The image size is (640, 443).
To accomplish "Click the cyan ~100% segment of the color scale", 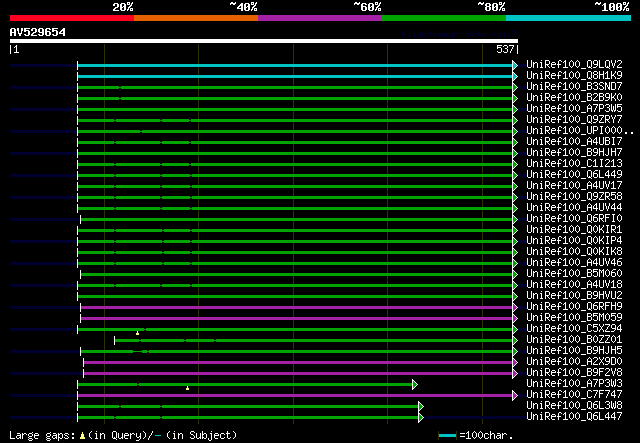I will coord(568,18).
